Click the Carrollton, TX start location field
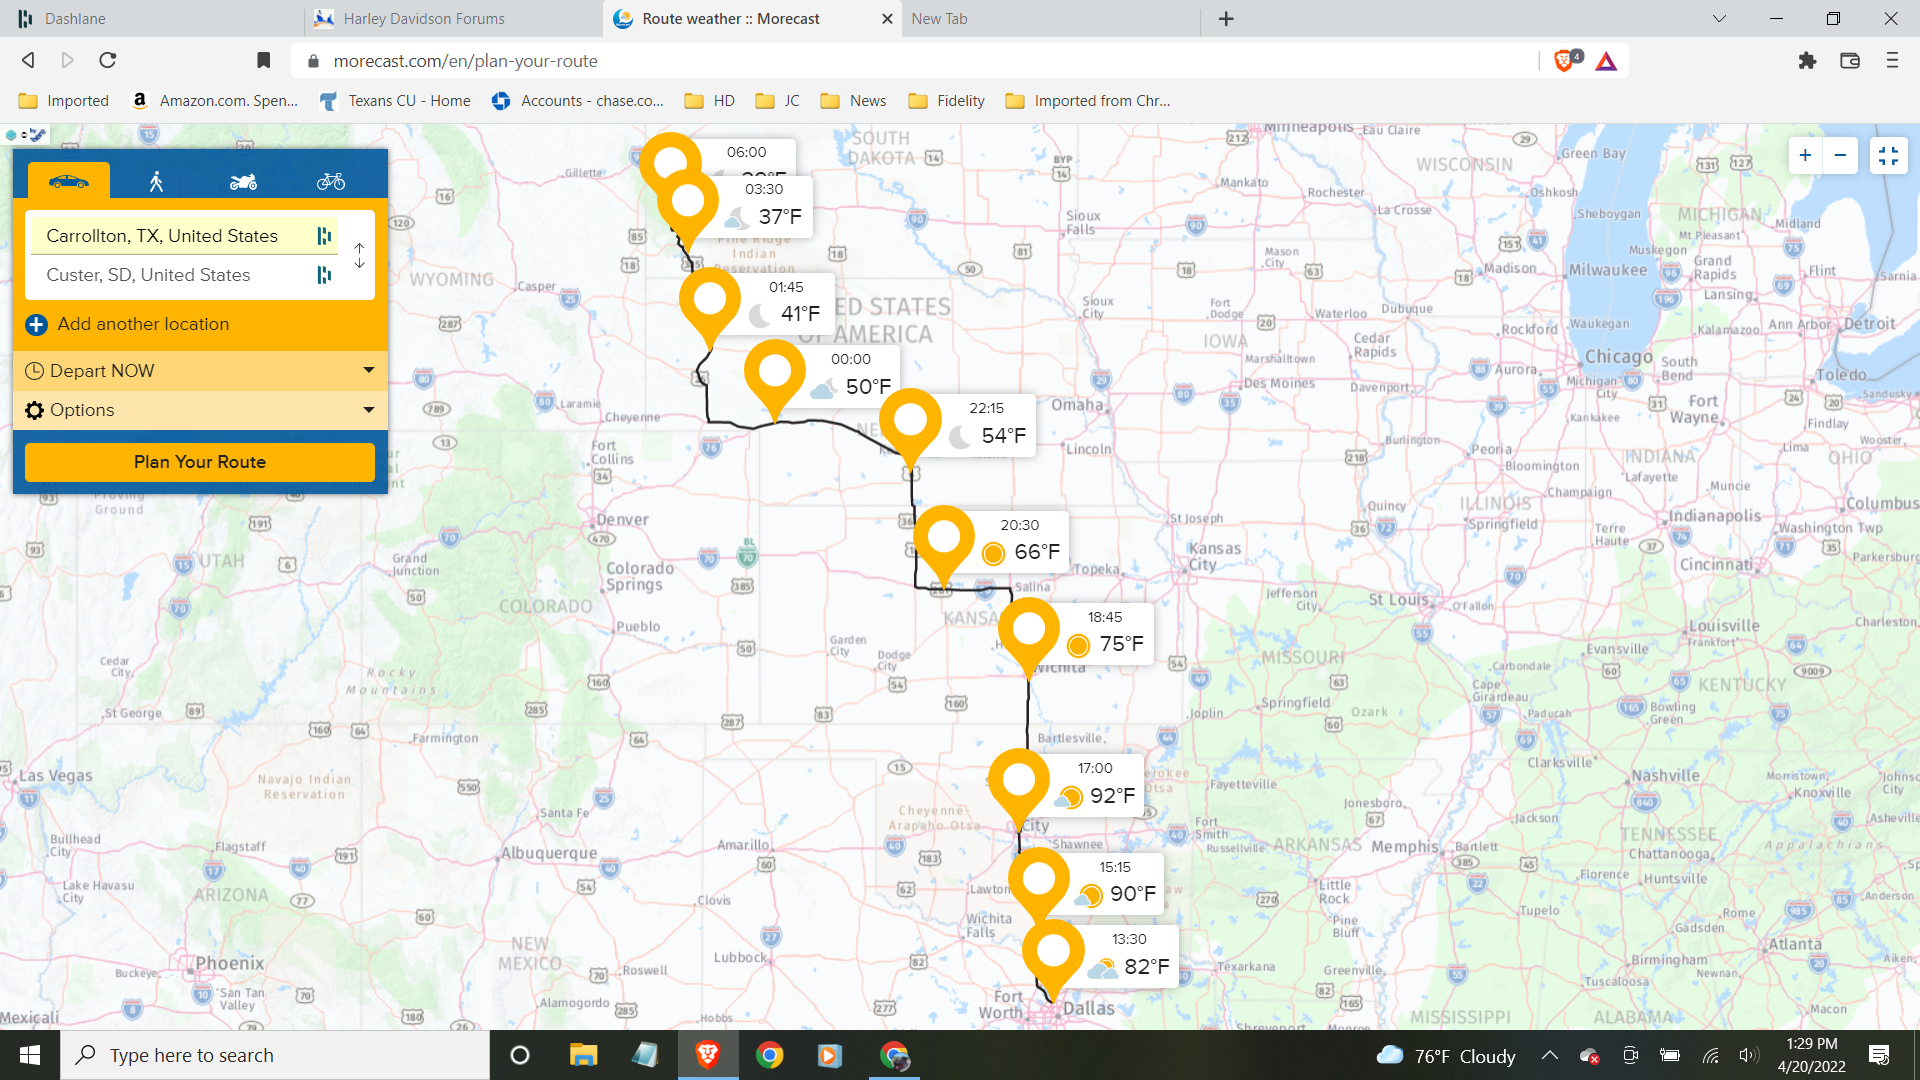 [162, 236]
